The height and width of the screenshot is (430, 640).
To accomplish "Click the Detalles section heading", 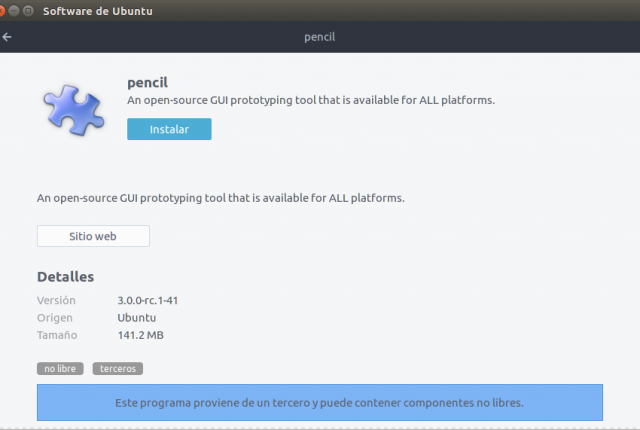I will pyautogui.click(x=65, y=277).
